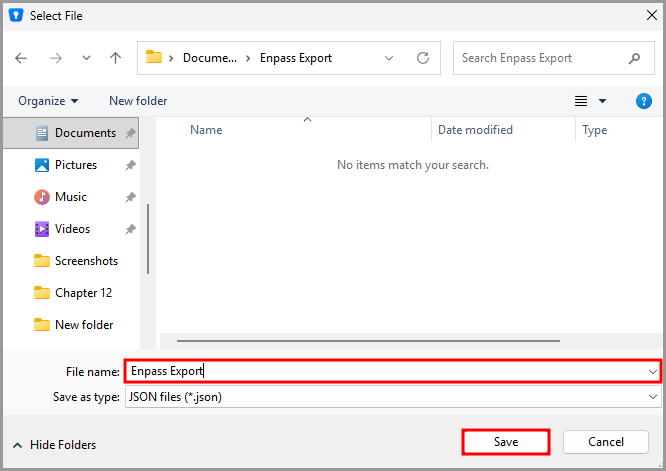Viewport: 666px width, 471px height.
Task: Expand the address bar history dropdown
Action: 389,58
